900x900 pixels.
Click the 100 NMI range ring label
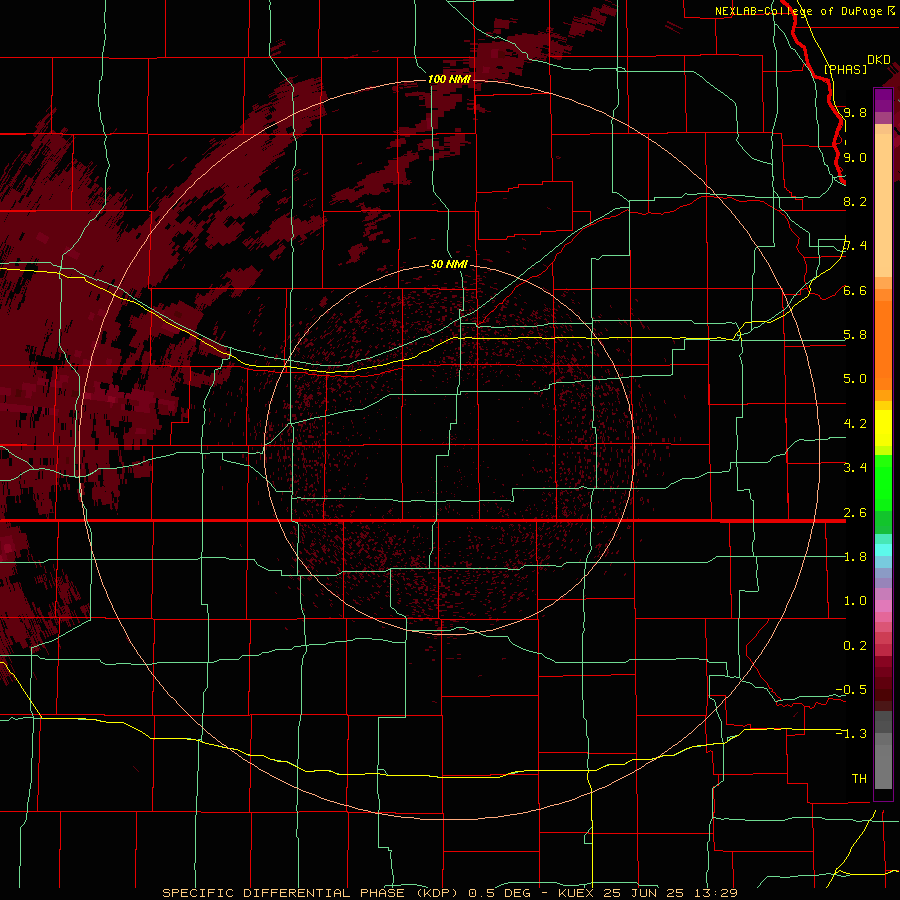pos(449,79)
